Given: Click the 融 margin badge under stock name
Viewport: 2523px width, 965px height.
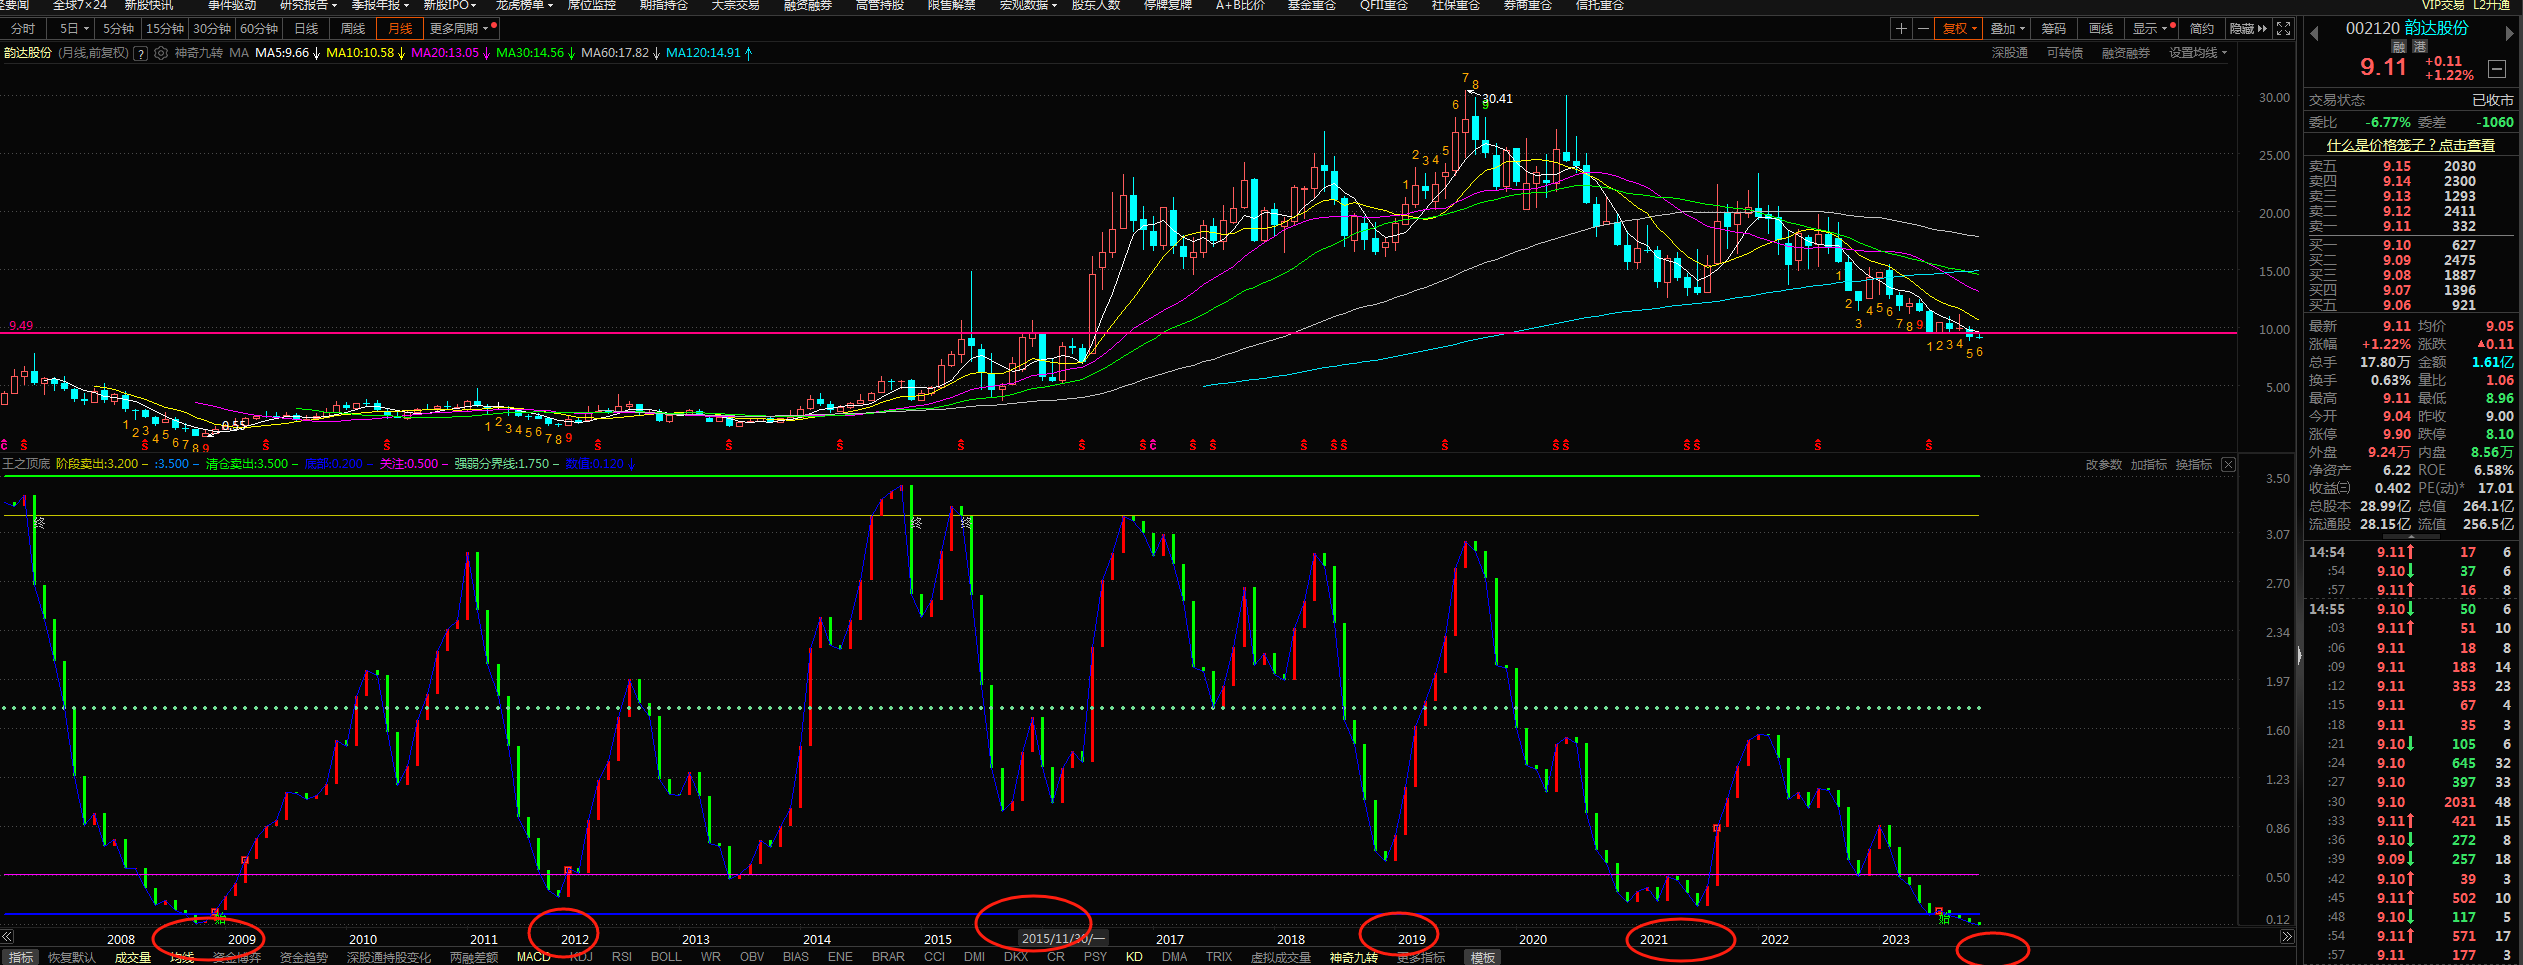Looking at the screenshot, I should pyautogui.click(x=2398, y=47).
